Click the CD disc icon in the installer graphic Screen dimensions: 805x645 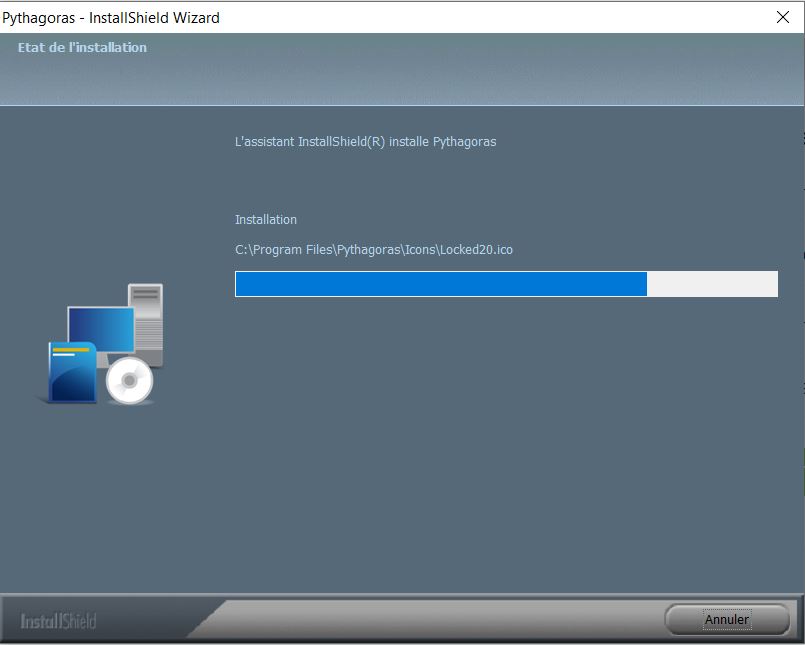129,381
